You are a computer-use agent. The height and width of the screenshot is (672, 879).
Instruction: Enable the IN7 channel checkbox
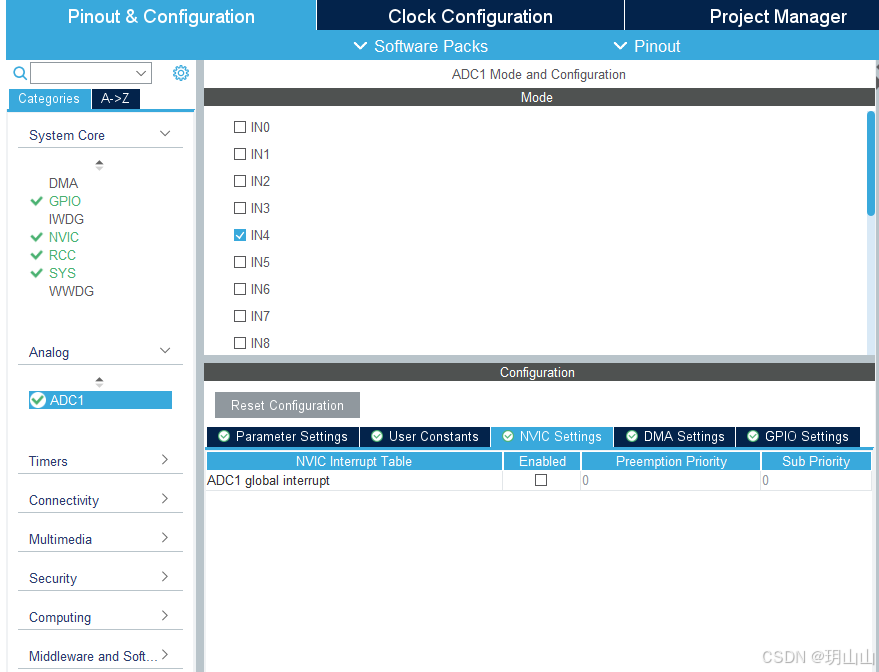[x=240, y=316]
